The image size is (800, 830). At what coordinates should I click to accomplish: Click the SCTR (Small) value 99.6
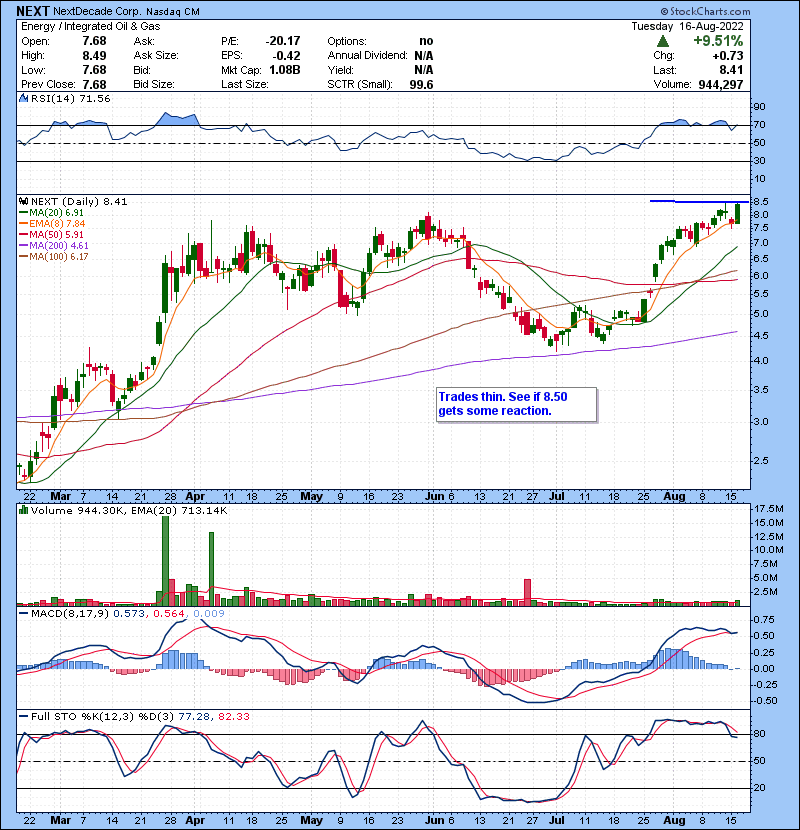click(x=421, y=85)
